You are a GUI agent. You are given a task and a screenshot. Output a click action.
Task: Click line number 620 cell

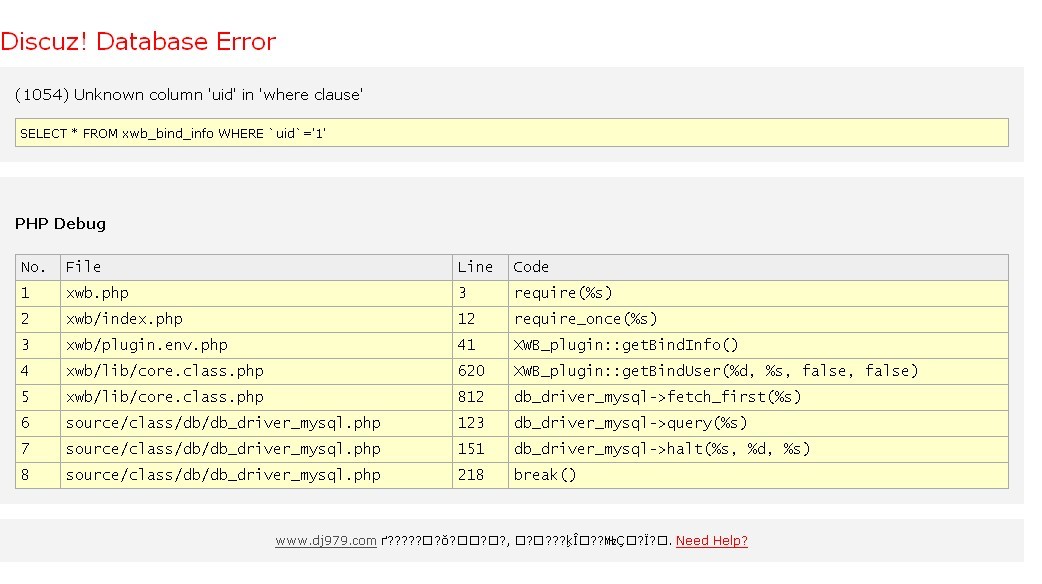click(480, 371)
